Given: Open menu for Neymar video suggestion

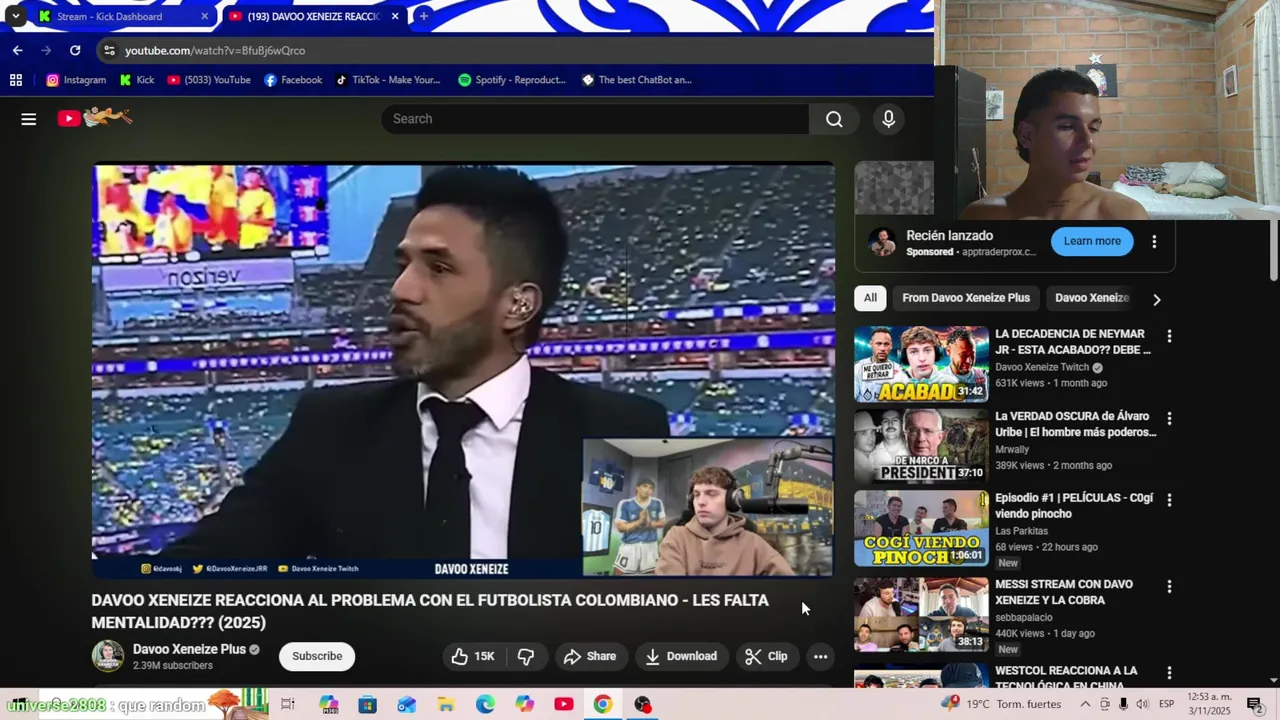Looking at the screenshot, I should pos(1169,336).
